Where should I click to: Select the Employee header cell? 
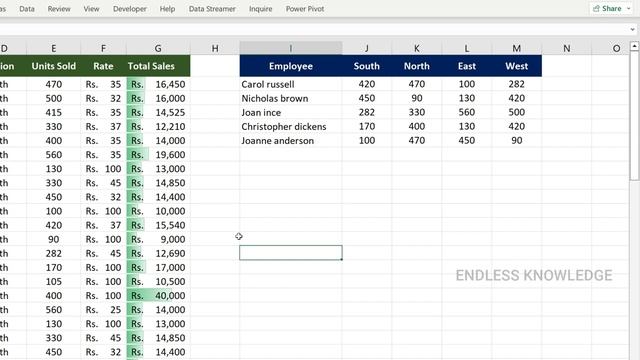(x=291, y=66)
